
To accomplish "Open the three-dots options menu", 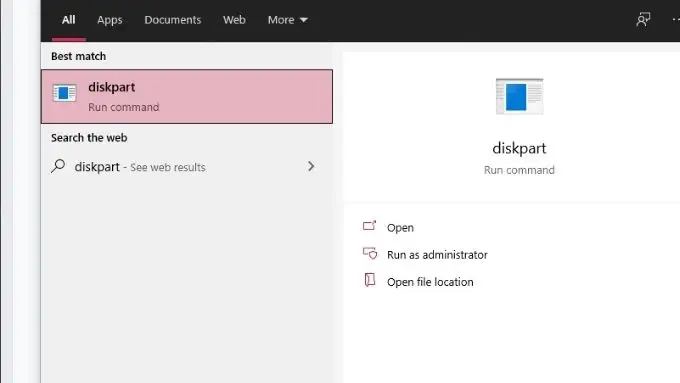I will [x=676, y=19].
